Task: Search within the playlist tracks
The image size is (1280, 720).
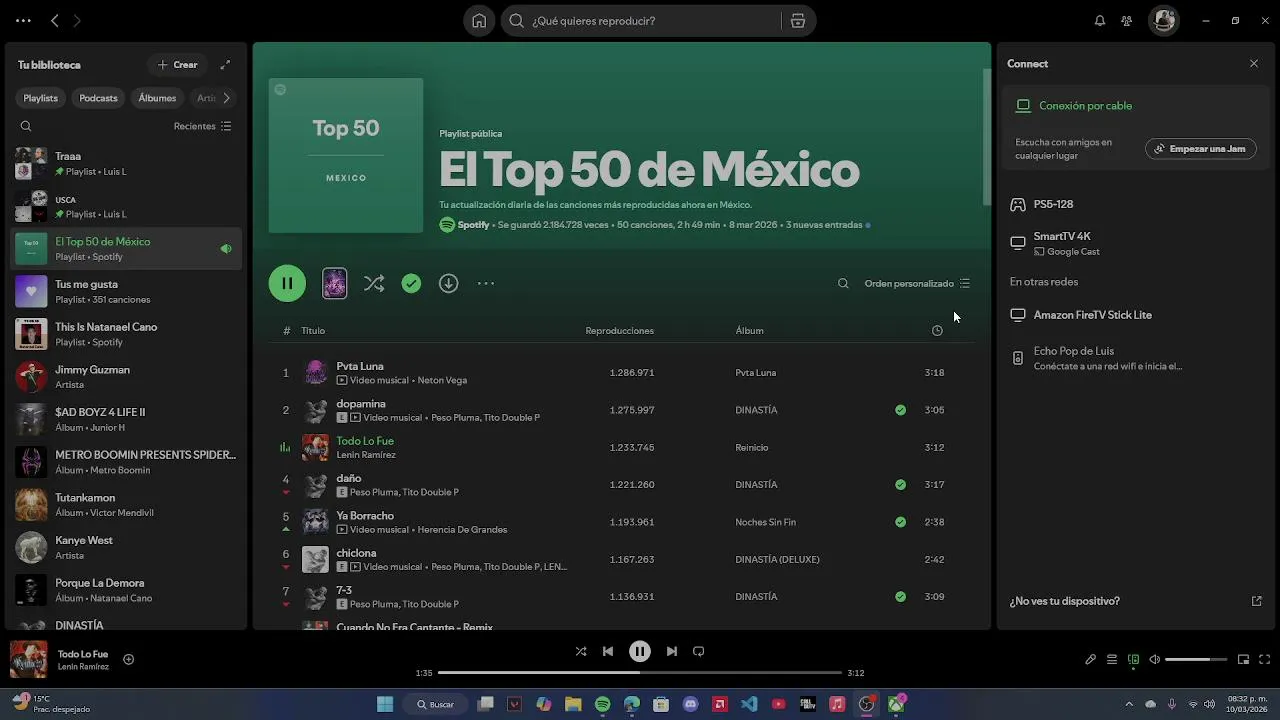Action: pos(843,284)
